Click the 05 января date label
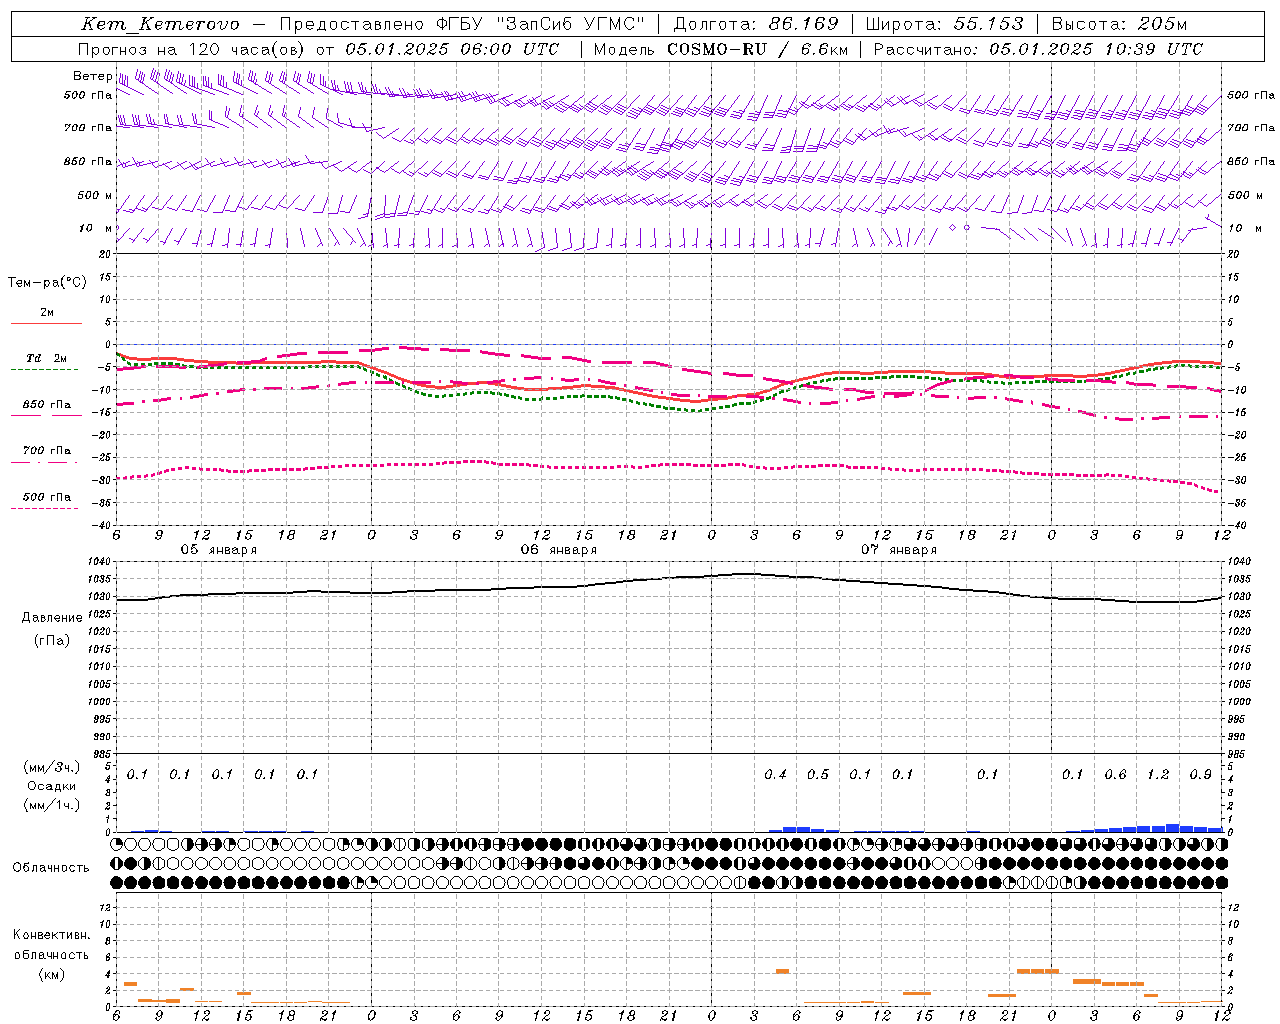 coord(218,550)
